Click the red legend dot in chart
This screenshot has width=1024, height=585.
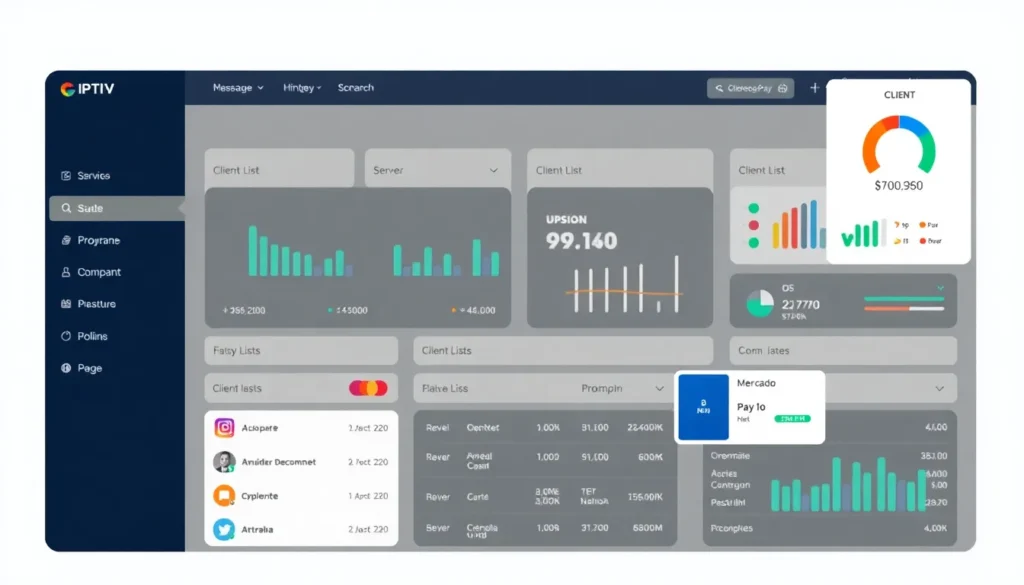click(x=753, y=226)
